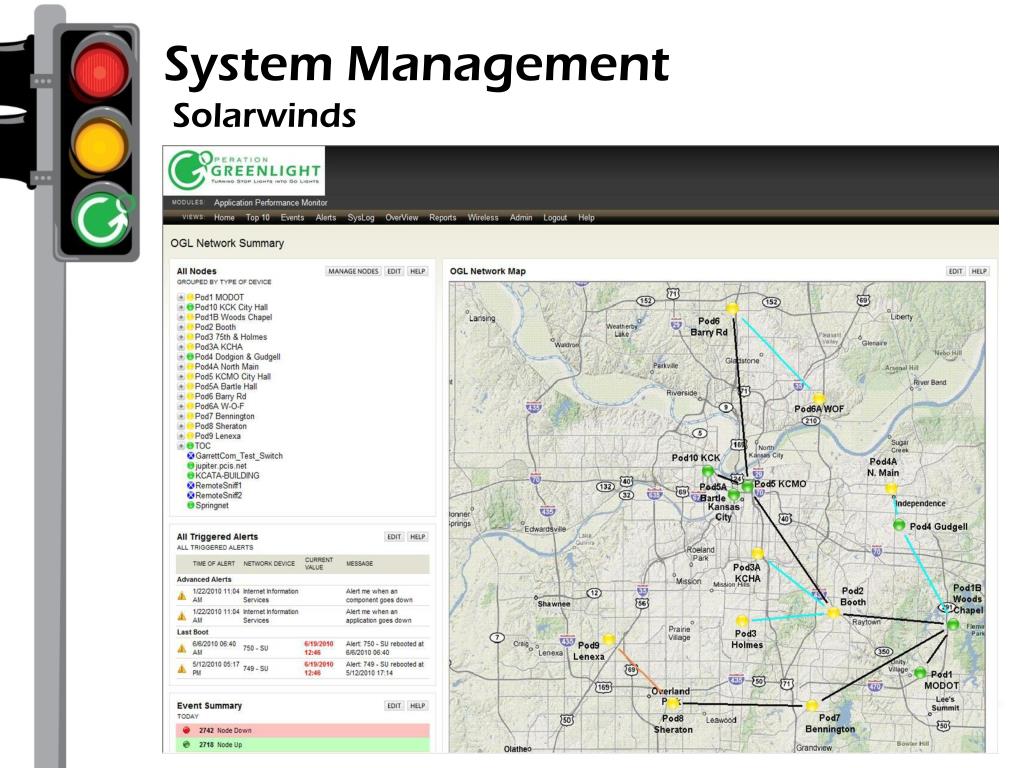Click the warning icon for the 750 - SU alert
The height and width of the screenshot is (768, 1024).
pos(182,648)
